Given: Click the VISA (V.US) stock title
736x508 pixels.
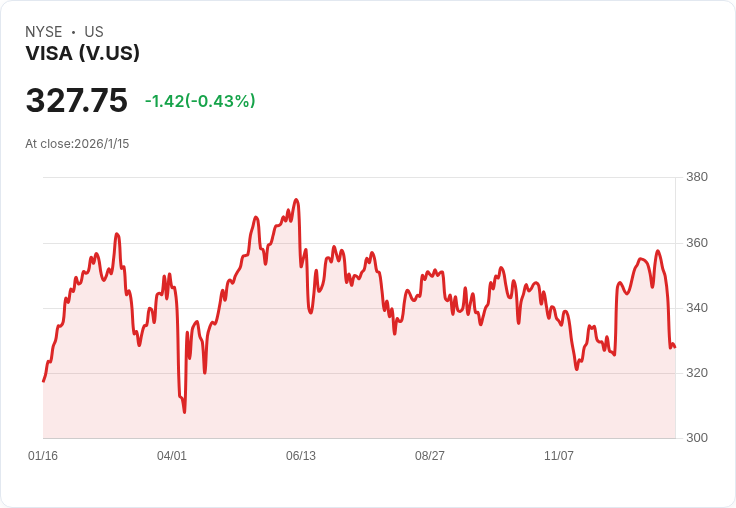Looking at the screenshot, I should (x=82, y=54).
